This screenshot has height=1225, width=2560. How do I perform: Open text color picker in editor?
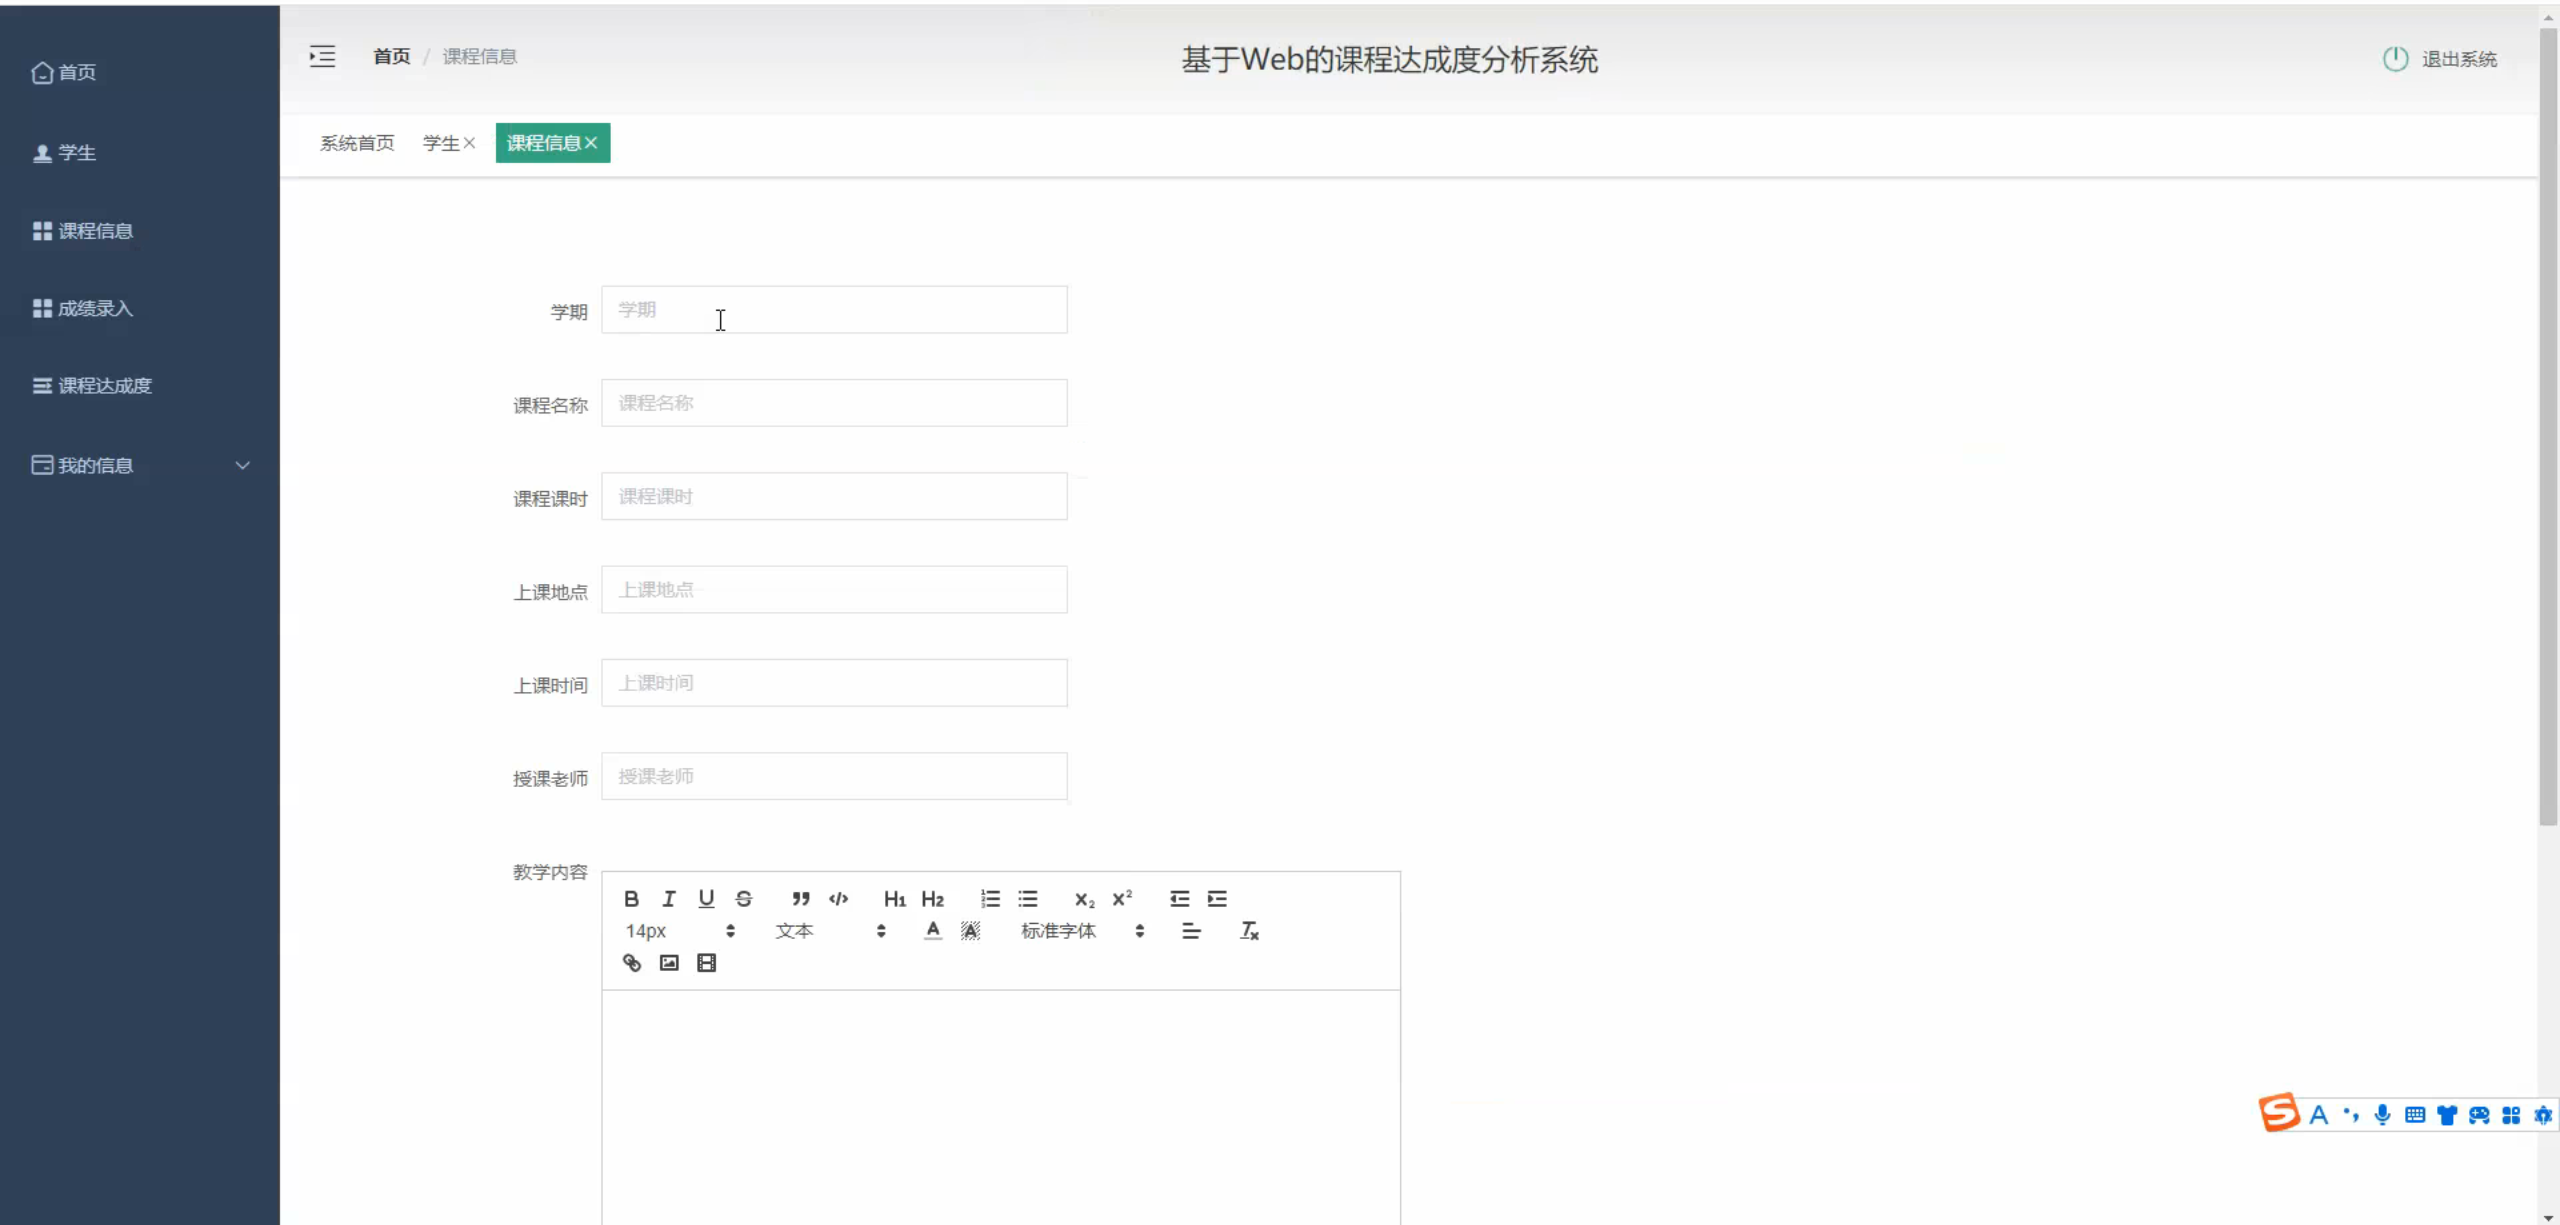click(932, 930)
